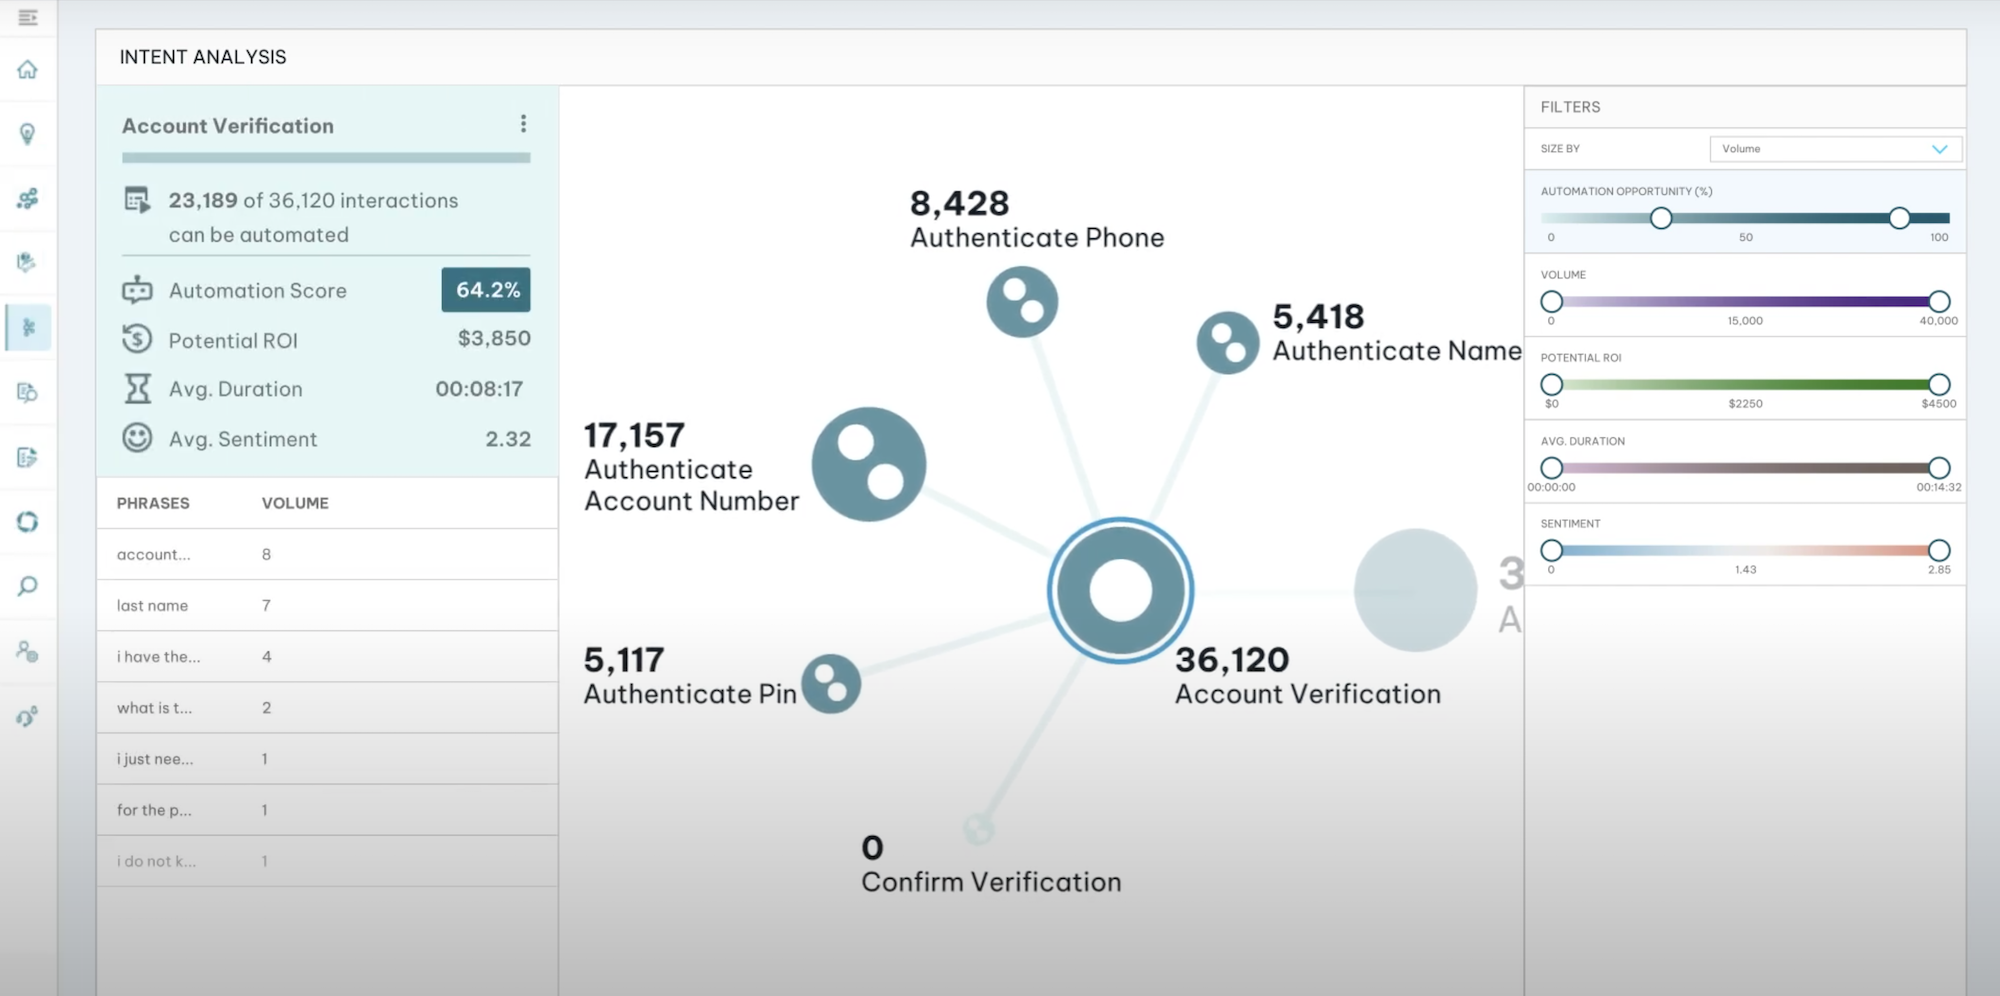Open the Account Verification three-dot menu
This screenshot has width=2000, height=996.
coord(523,124)
